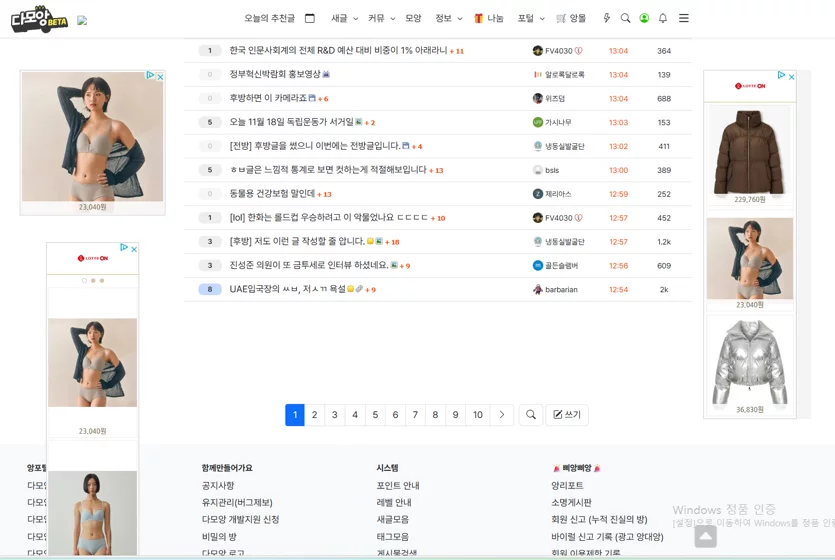Open post 한국 인문사회계의 전체 R&D 예산
Screen dimensions: 835x560
[x=338, y=51]
